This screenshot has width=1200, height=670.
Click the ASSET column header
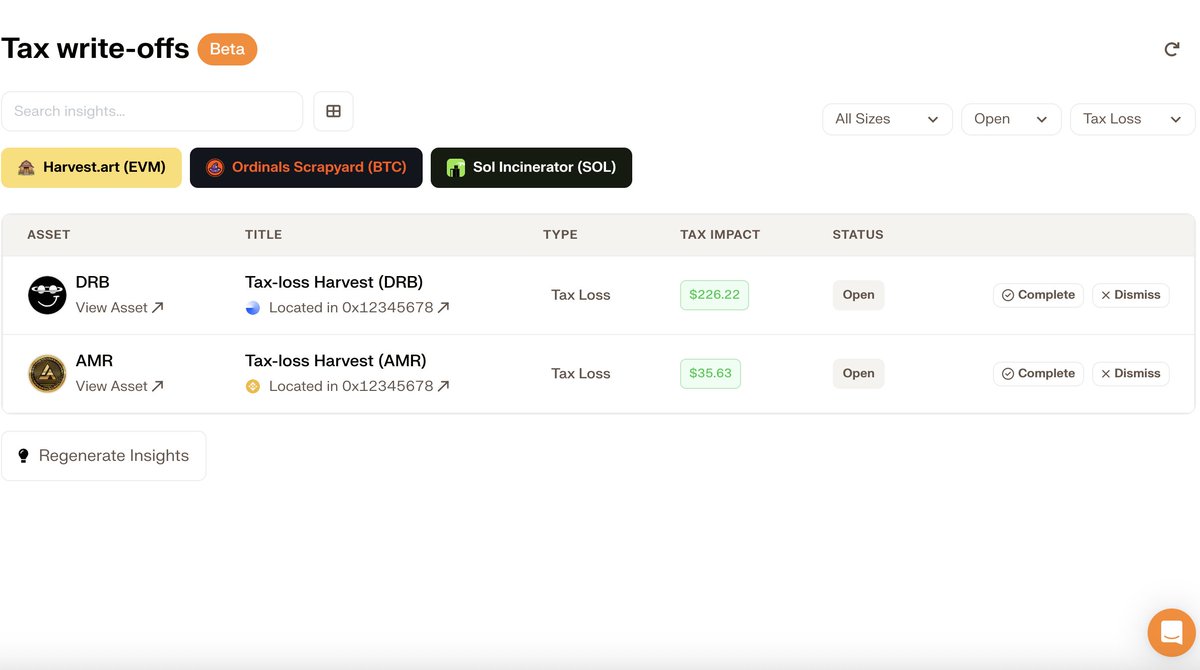click(48, 235)
